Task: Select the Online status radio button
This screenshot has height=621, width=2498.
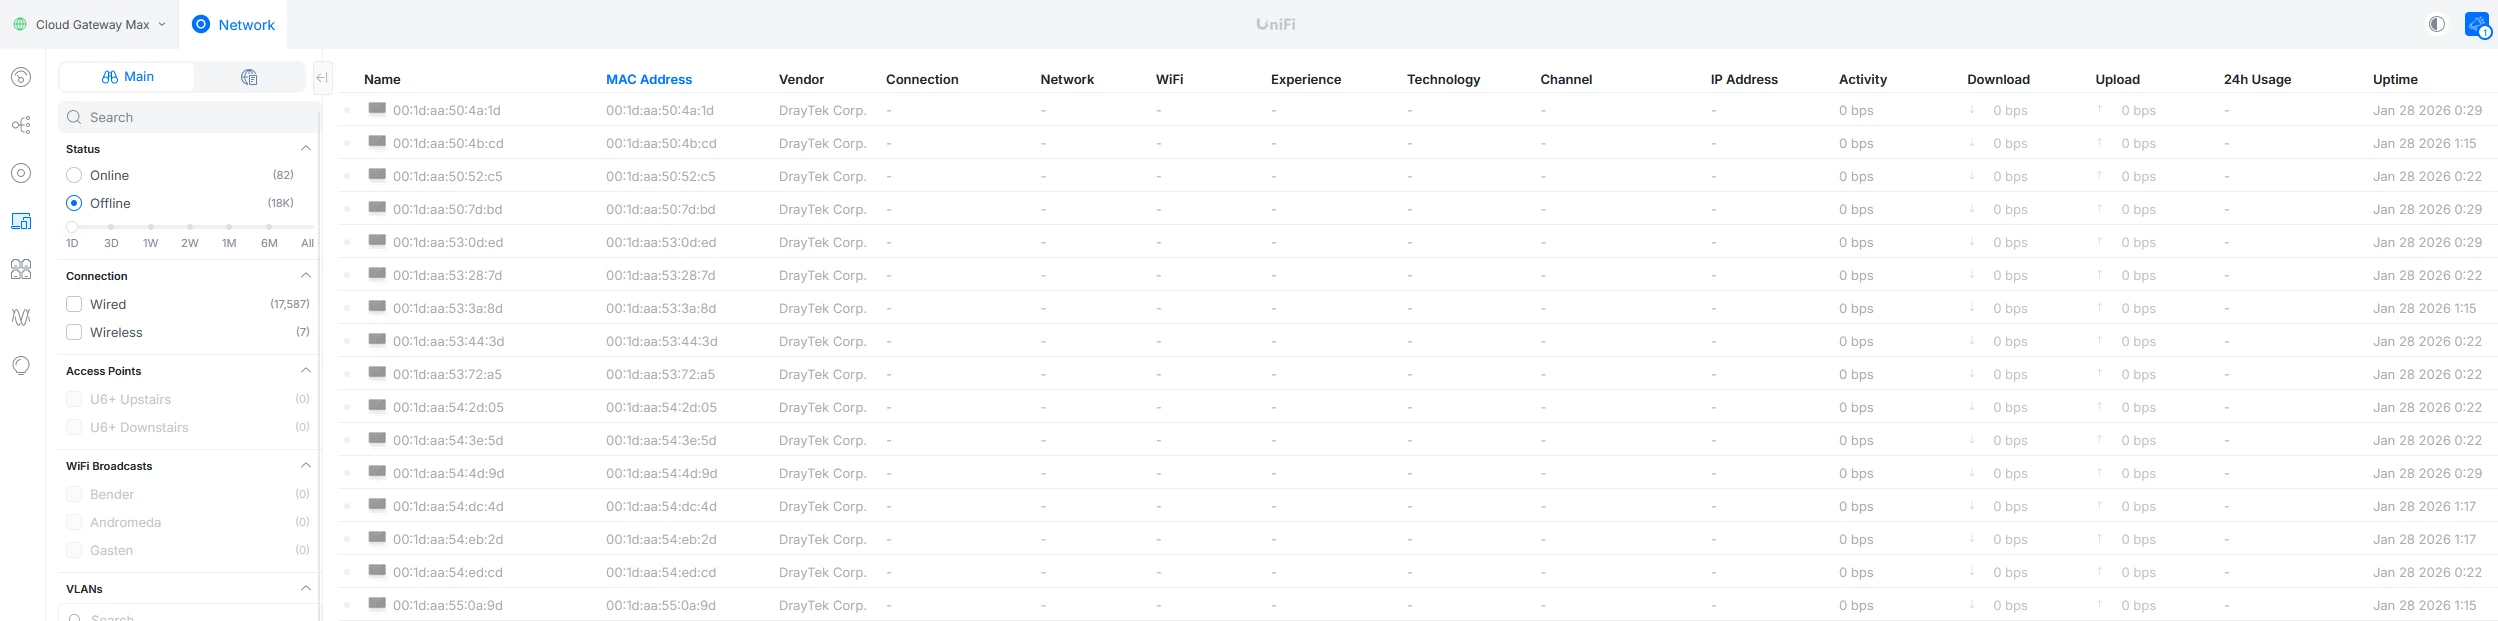Action: (75, 175)
